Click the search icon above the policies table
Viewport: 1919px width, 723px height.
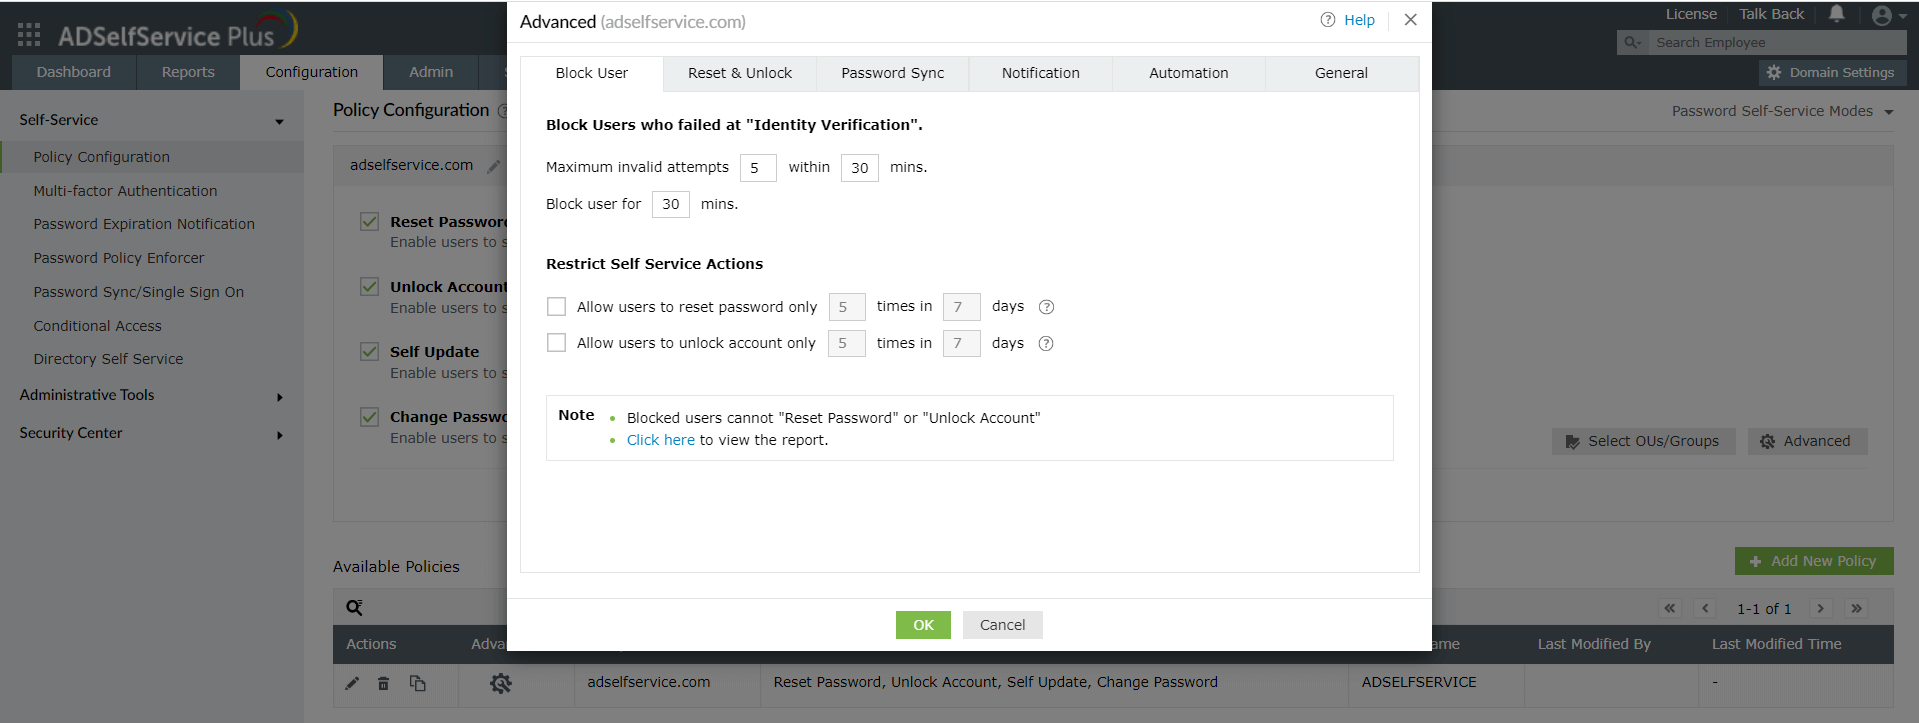pos(354,608)
